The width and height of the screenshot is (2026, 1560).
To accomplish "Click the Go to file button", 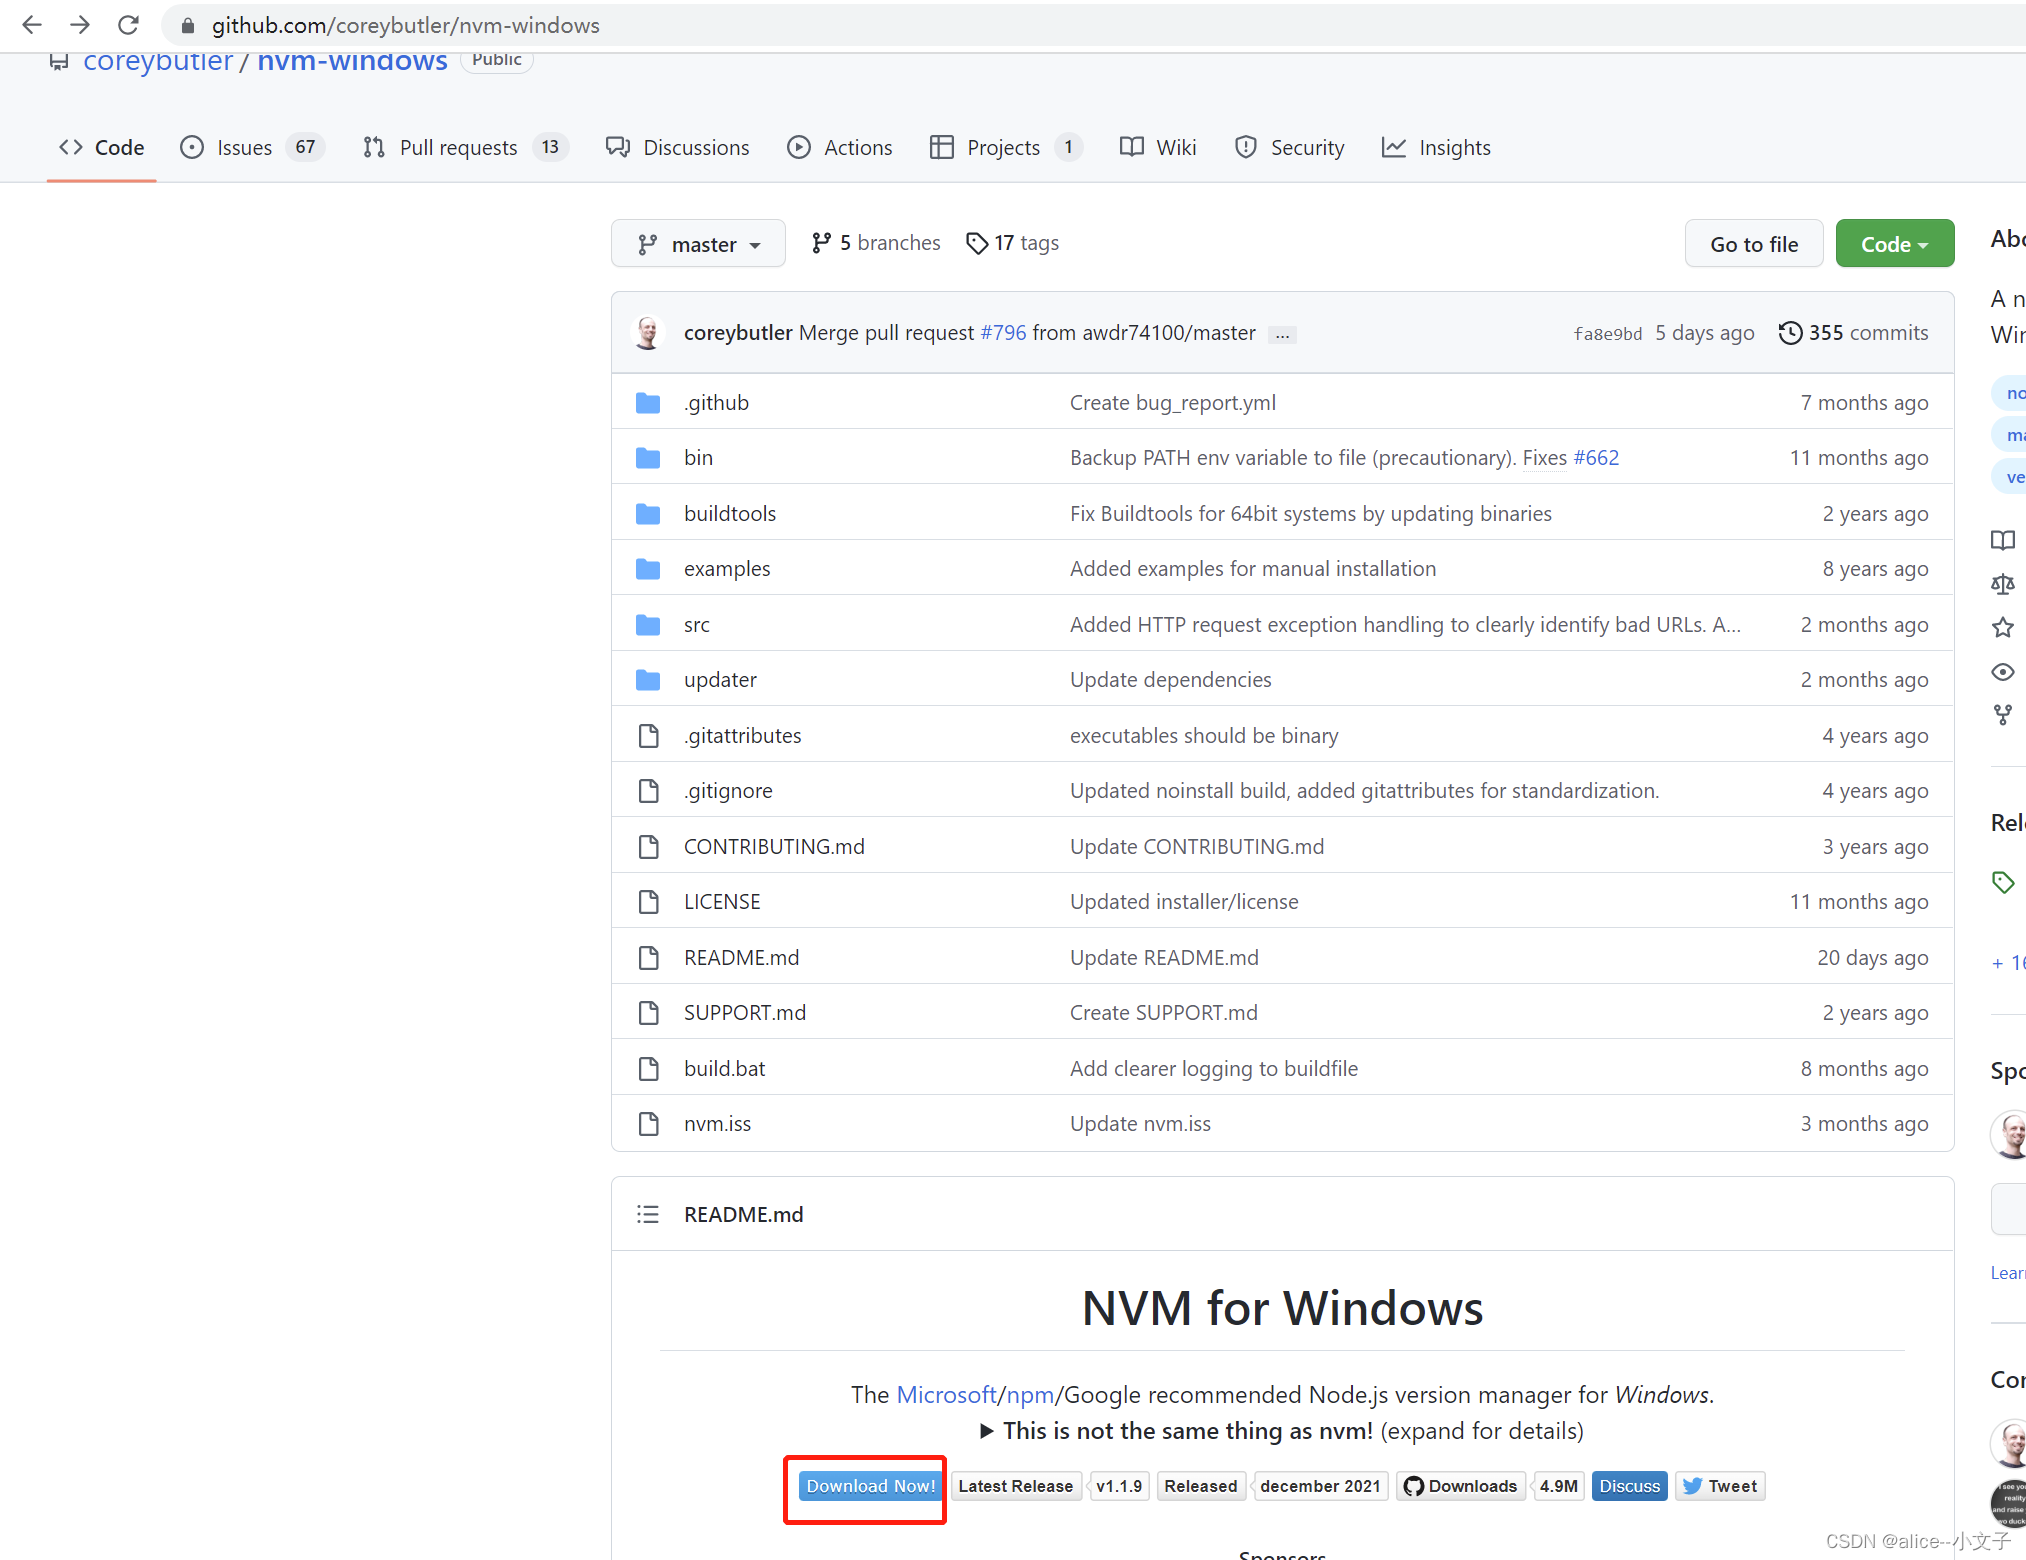I will 1753,244.
